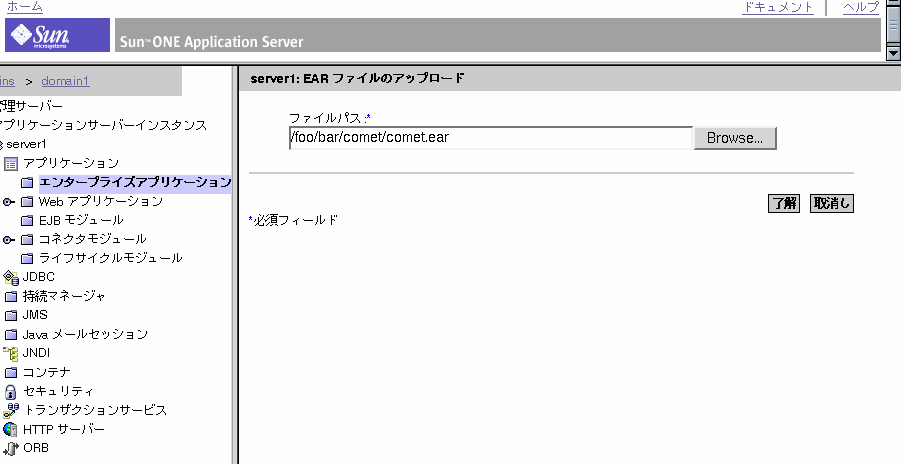Click the アプリケーション list icon
Viewport: 901px width, 464px height.
(11, 164)
